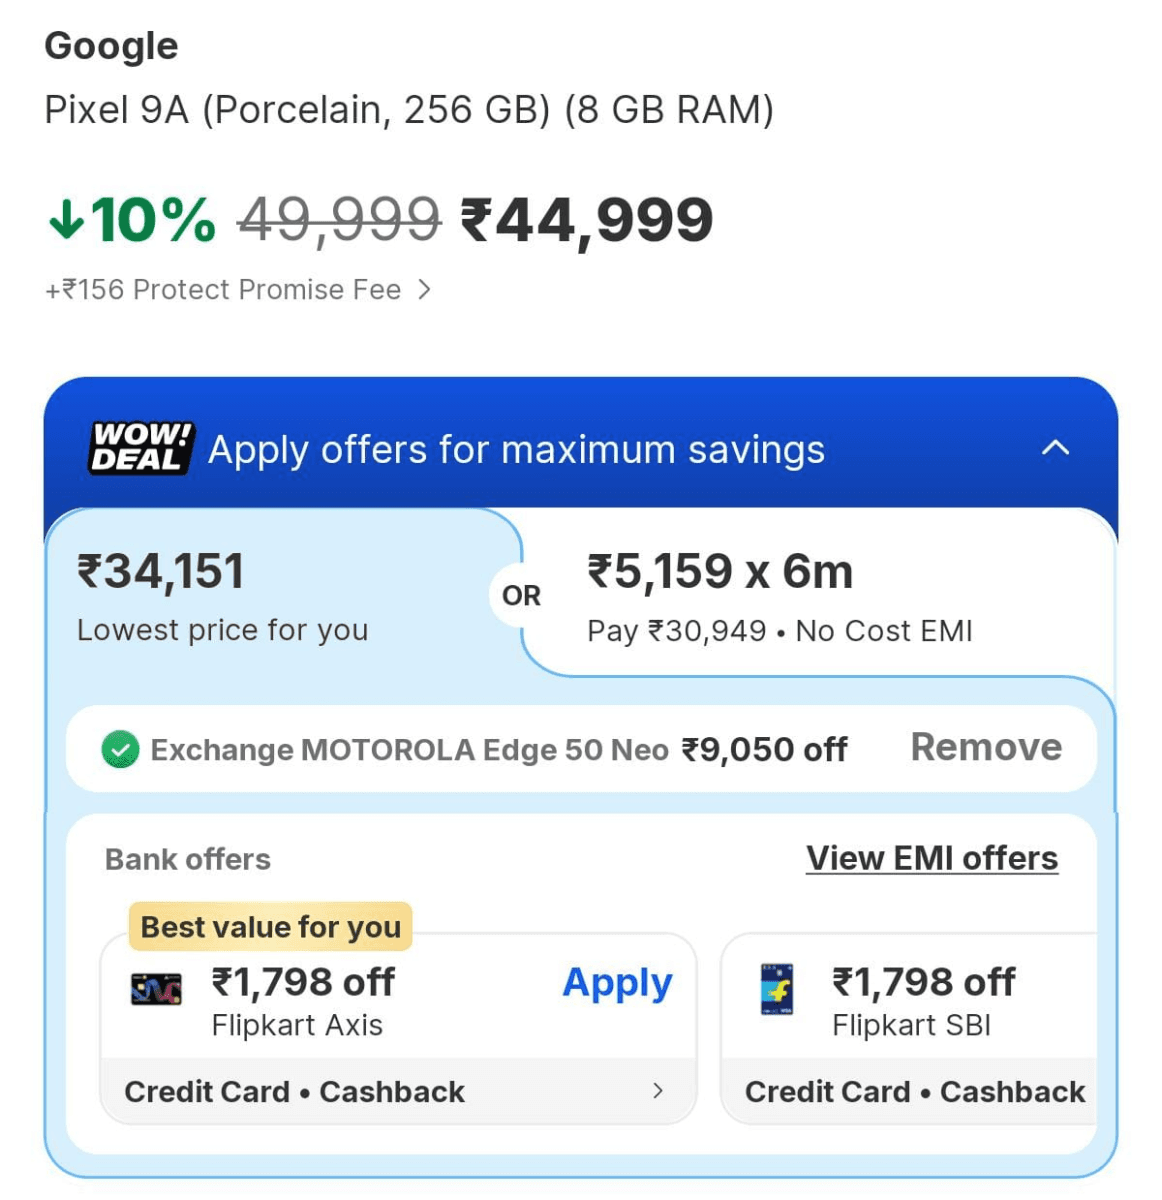Open the View EMI offers link
1162x1200 pixels.
(931, 858)
